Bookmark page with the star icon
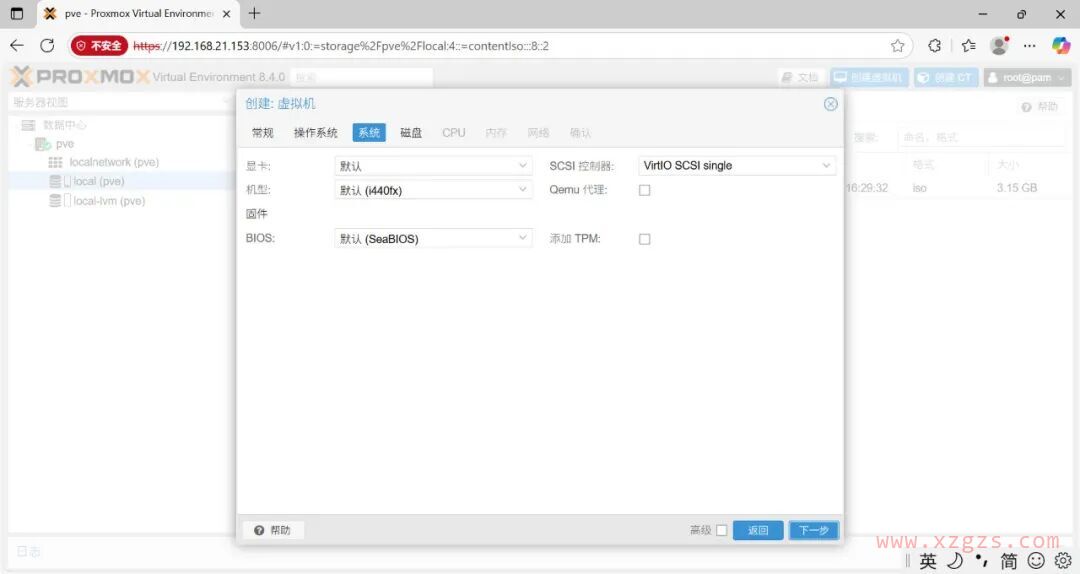This screenshot has width=1080, height=574. pyautogui.click(x=897, y=46)
